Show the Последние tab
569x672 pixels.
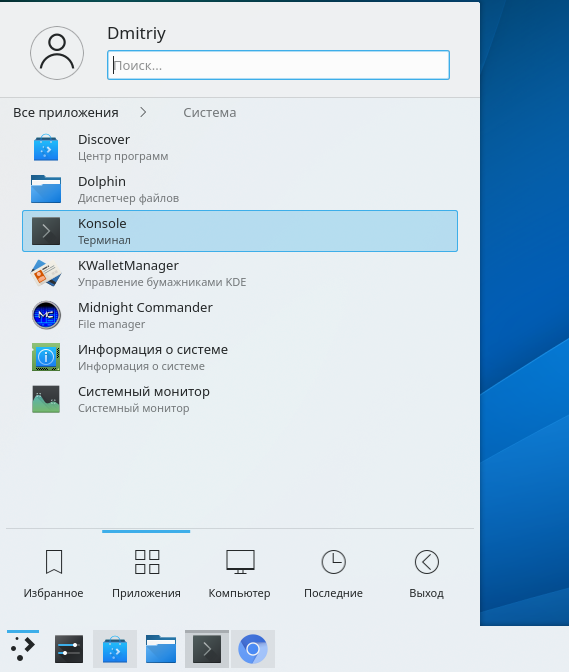click(333, 573)
